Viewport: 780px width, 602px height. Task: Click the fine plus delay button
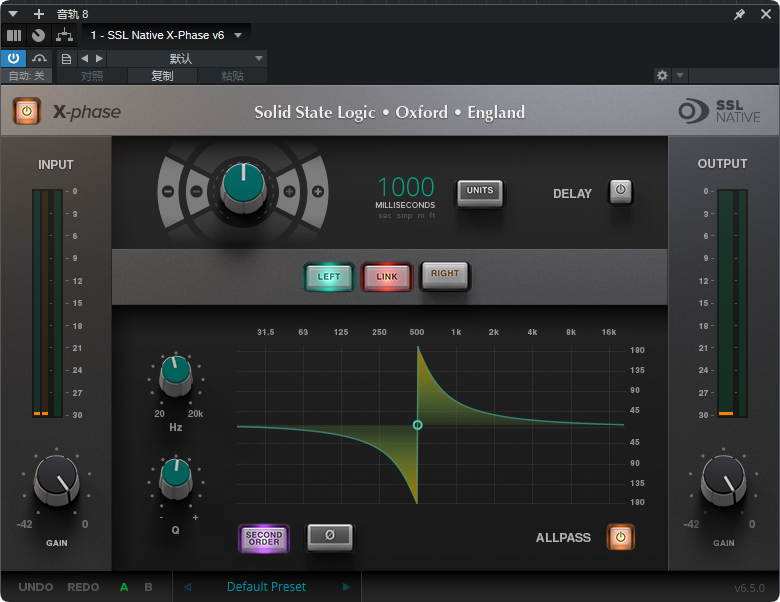(x=289, y=192)
